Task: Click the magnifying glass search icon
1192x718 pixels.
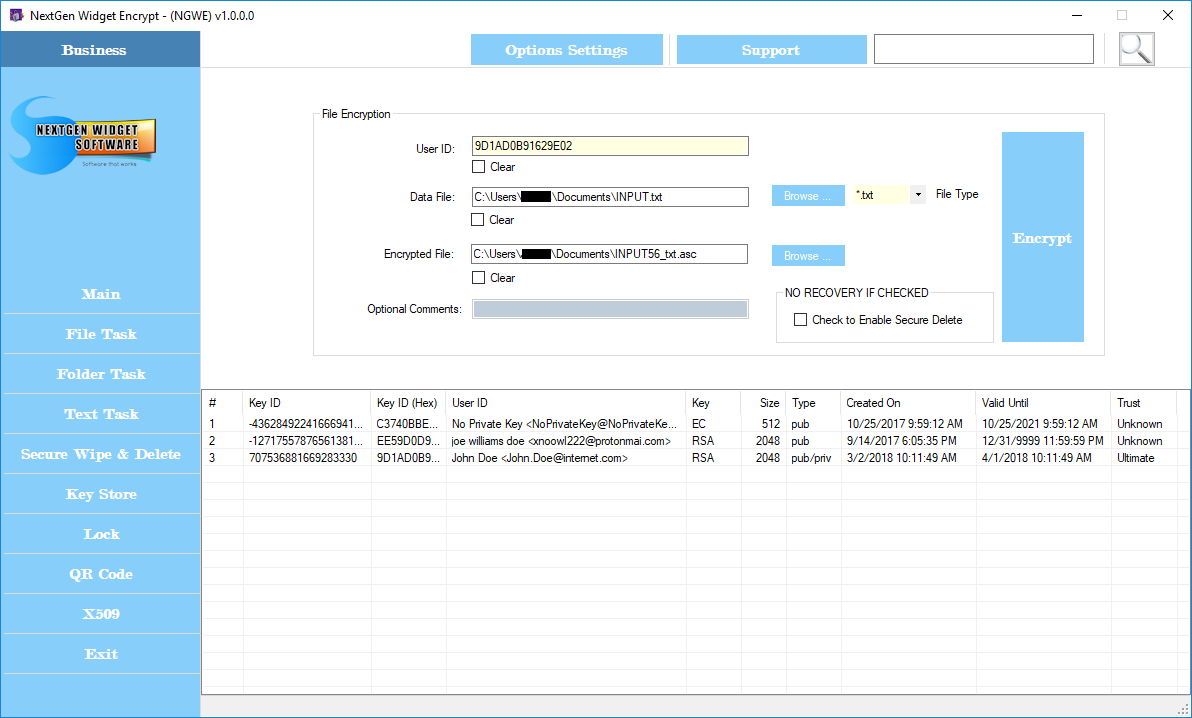Action: 1137,49
